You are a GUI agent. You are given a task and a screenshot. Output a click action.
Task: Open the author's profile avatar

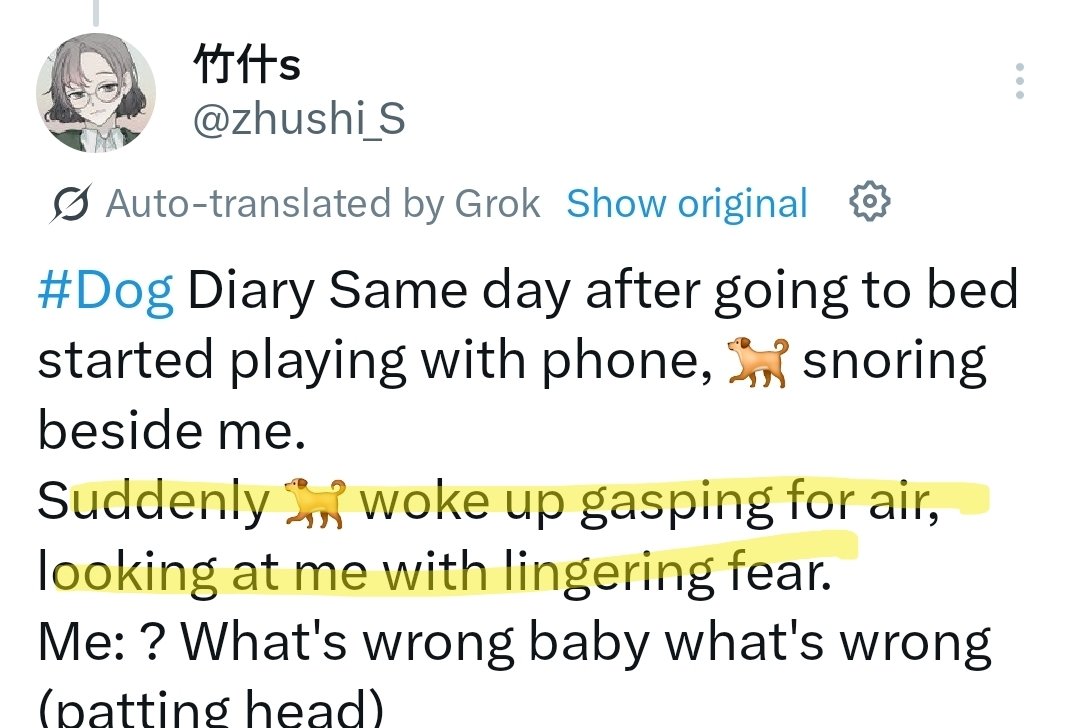(x=96, y=92)
